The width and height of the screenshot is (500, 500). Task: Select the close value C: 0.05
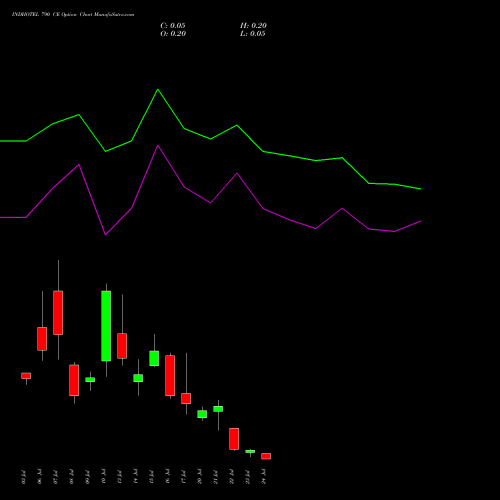tap(173, 26)
